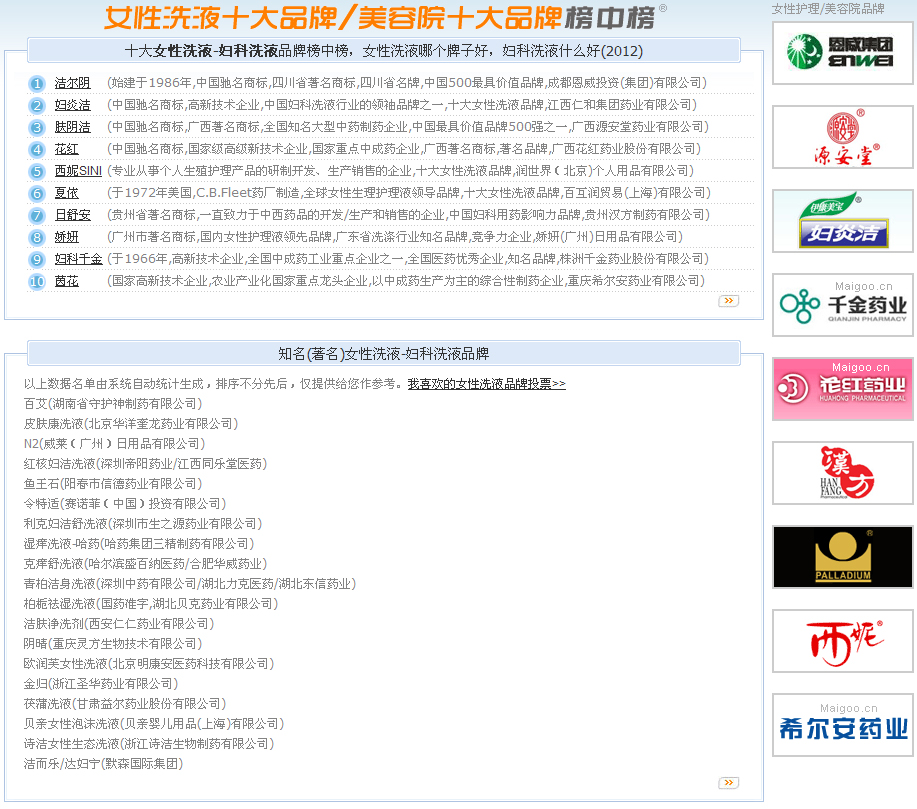This screenshot has width=917, height=809.
Task: Select the 贝亲女性泡沫洗液 brand entry
Action: coord(154,724)
